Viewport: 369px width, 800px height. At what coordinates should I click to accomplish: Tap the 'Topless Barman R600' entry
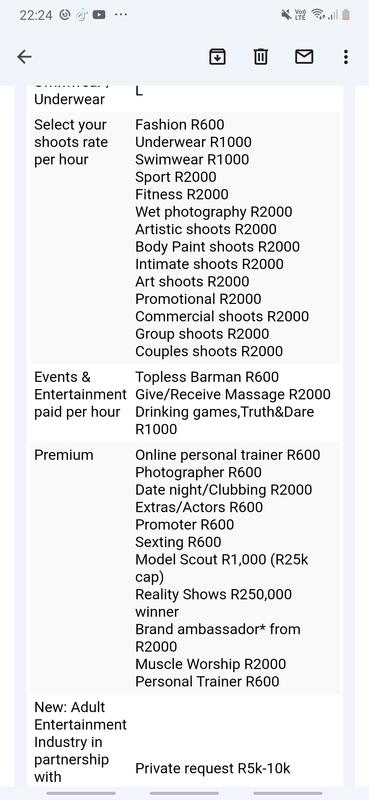tap(207, 377)
